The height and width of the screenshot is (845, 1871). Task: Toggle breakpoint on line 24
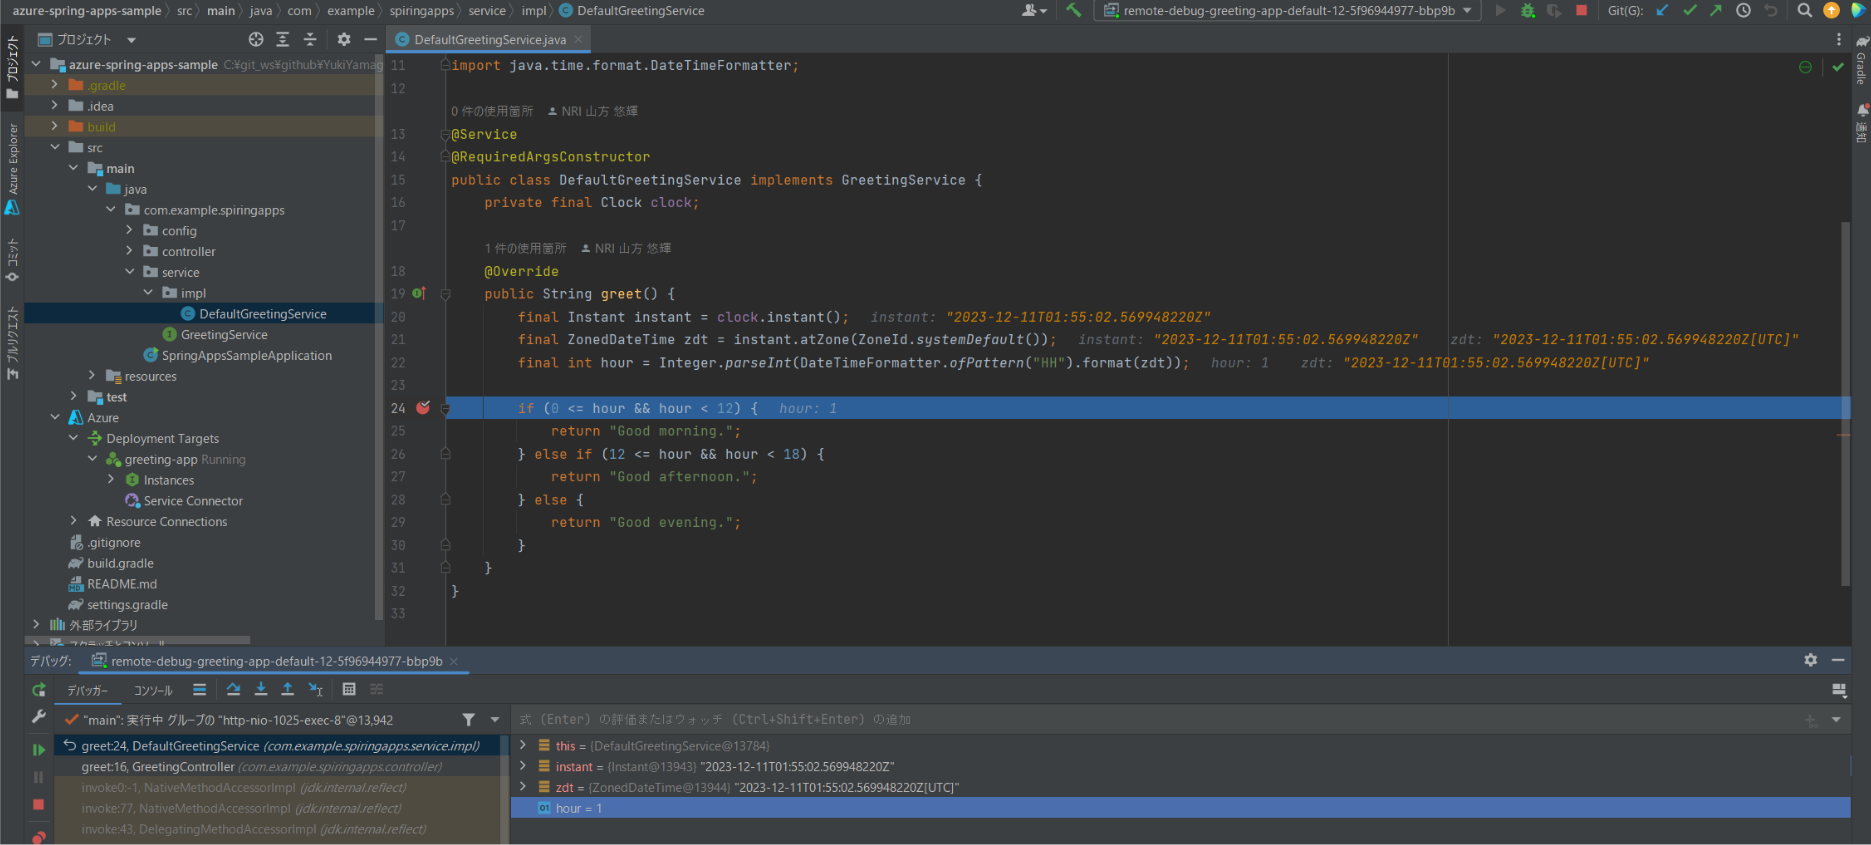(x=423, y=408)
